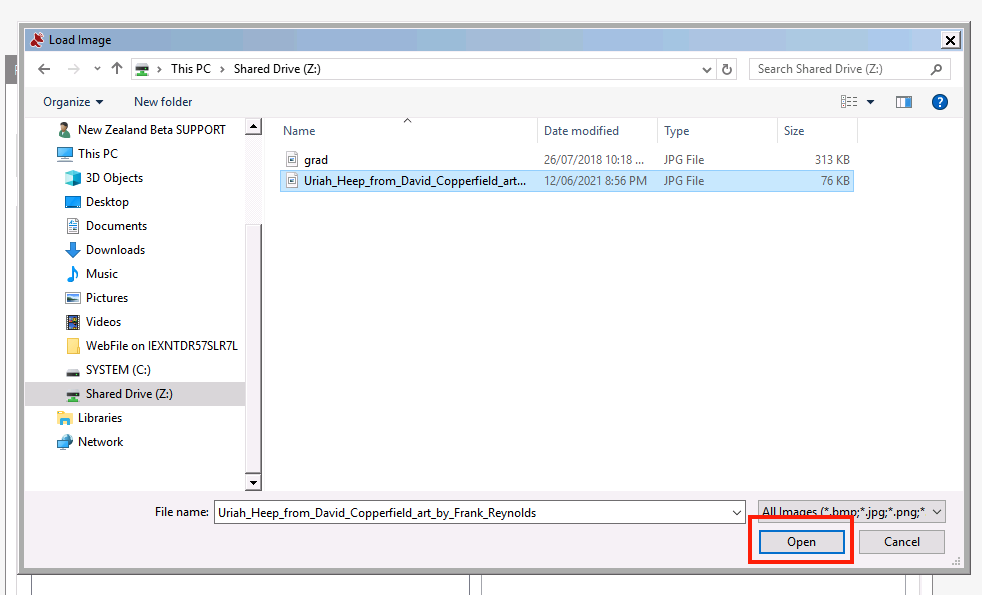The height and width of the screenshot is (595, 982).
Task: Open Videos in the navigation pane
Action: point(93,322)
